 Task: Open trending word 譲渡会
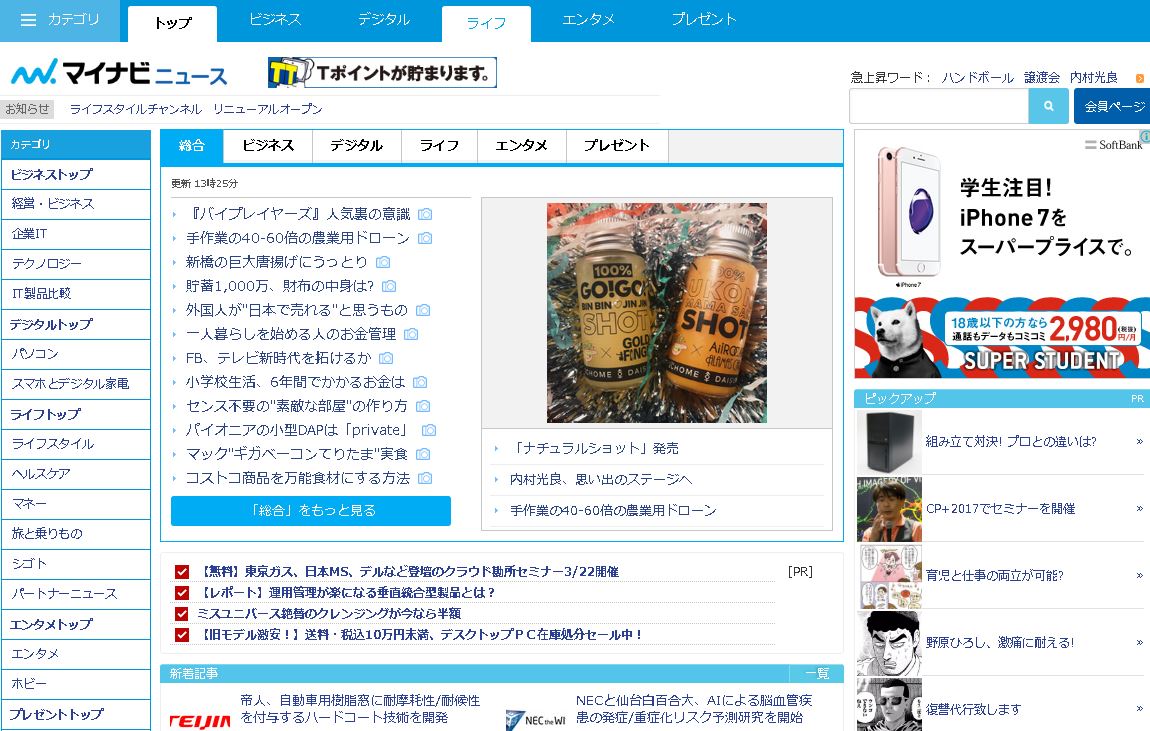coord(1041,78)
